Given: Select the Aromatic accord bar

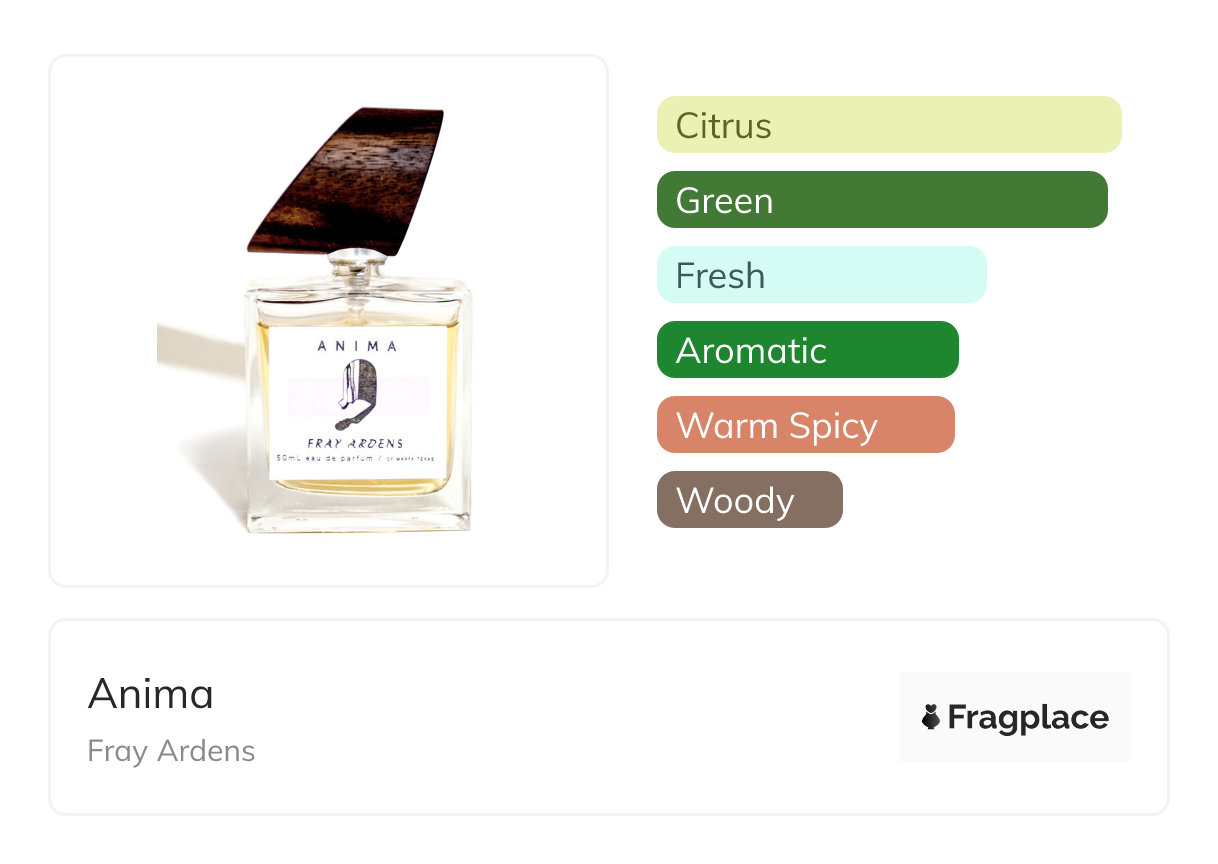Looking at the screenshot, I should (808, 350).
